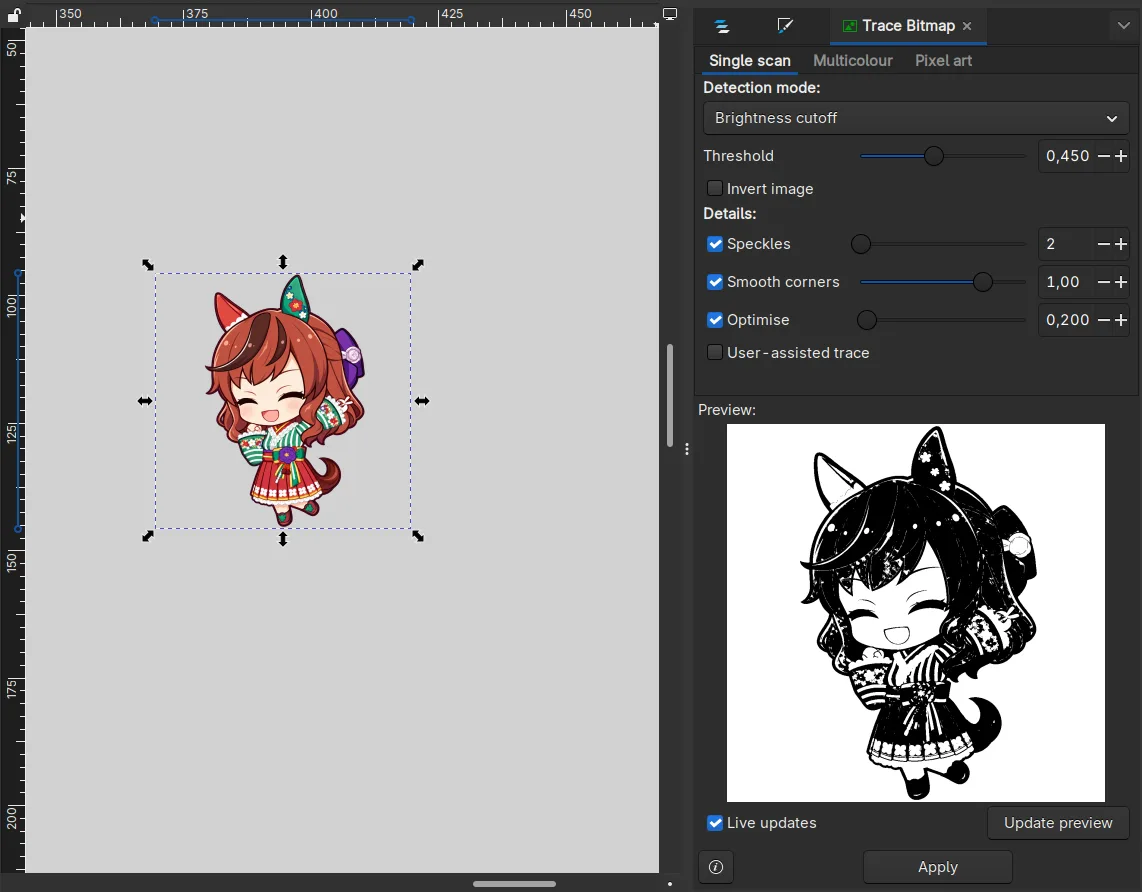Enable the User-assisted trace checkbox
The width and height of the screenshot is (1142, 892).
click(715, 352)
